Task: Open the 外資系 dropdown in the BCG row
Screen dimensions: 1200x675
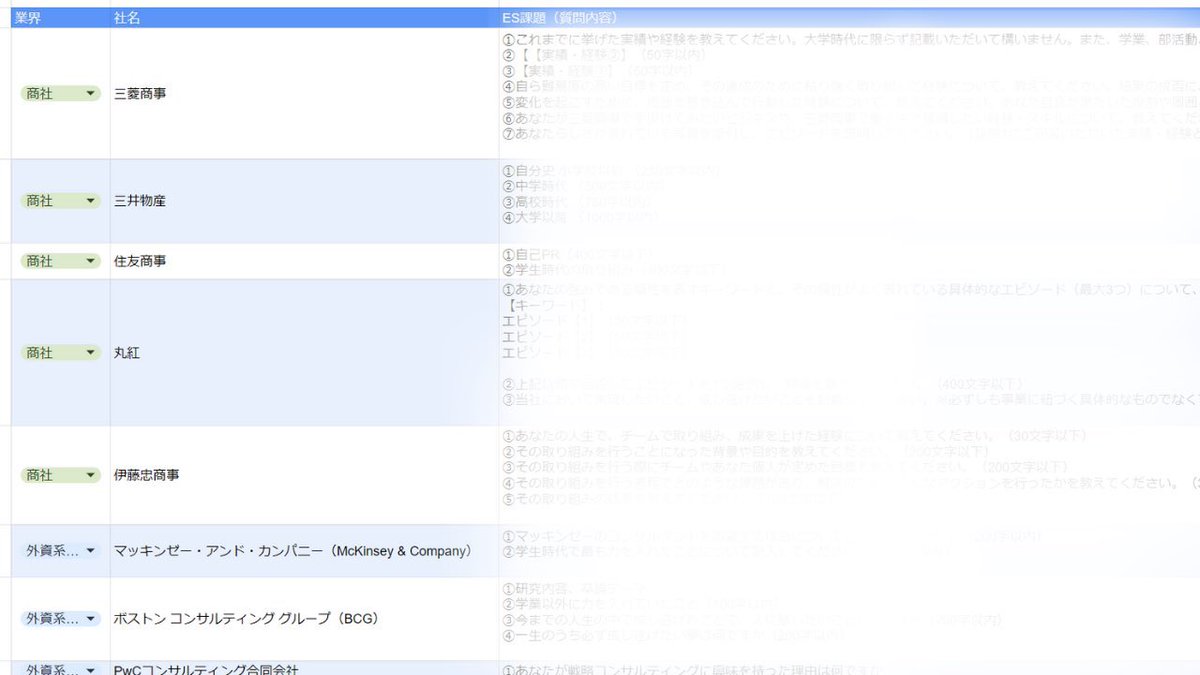Action: 61,619
